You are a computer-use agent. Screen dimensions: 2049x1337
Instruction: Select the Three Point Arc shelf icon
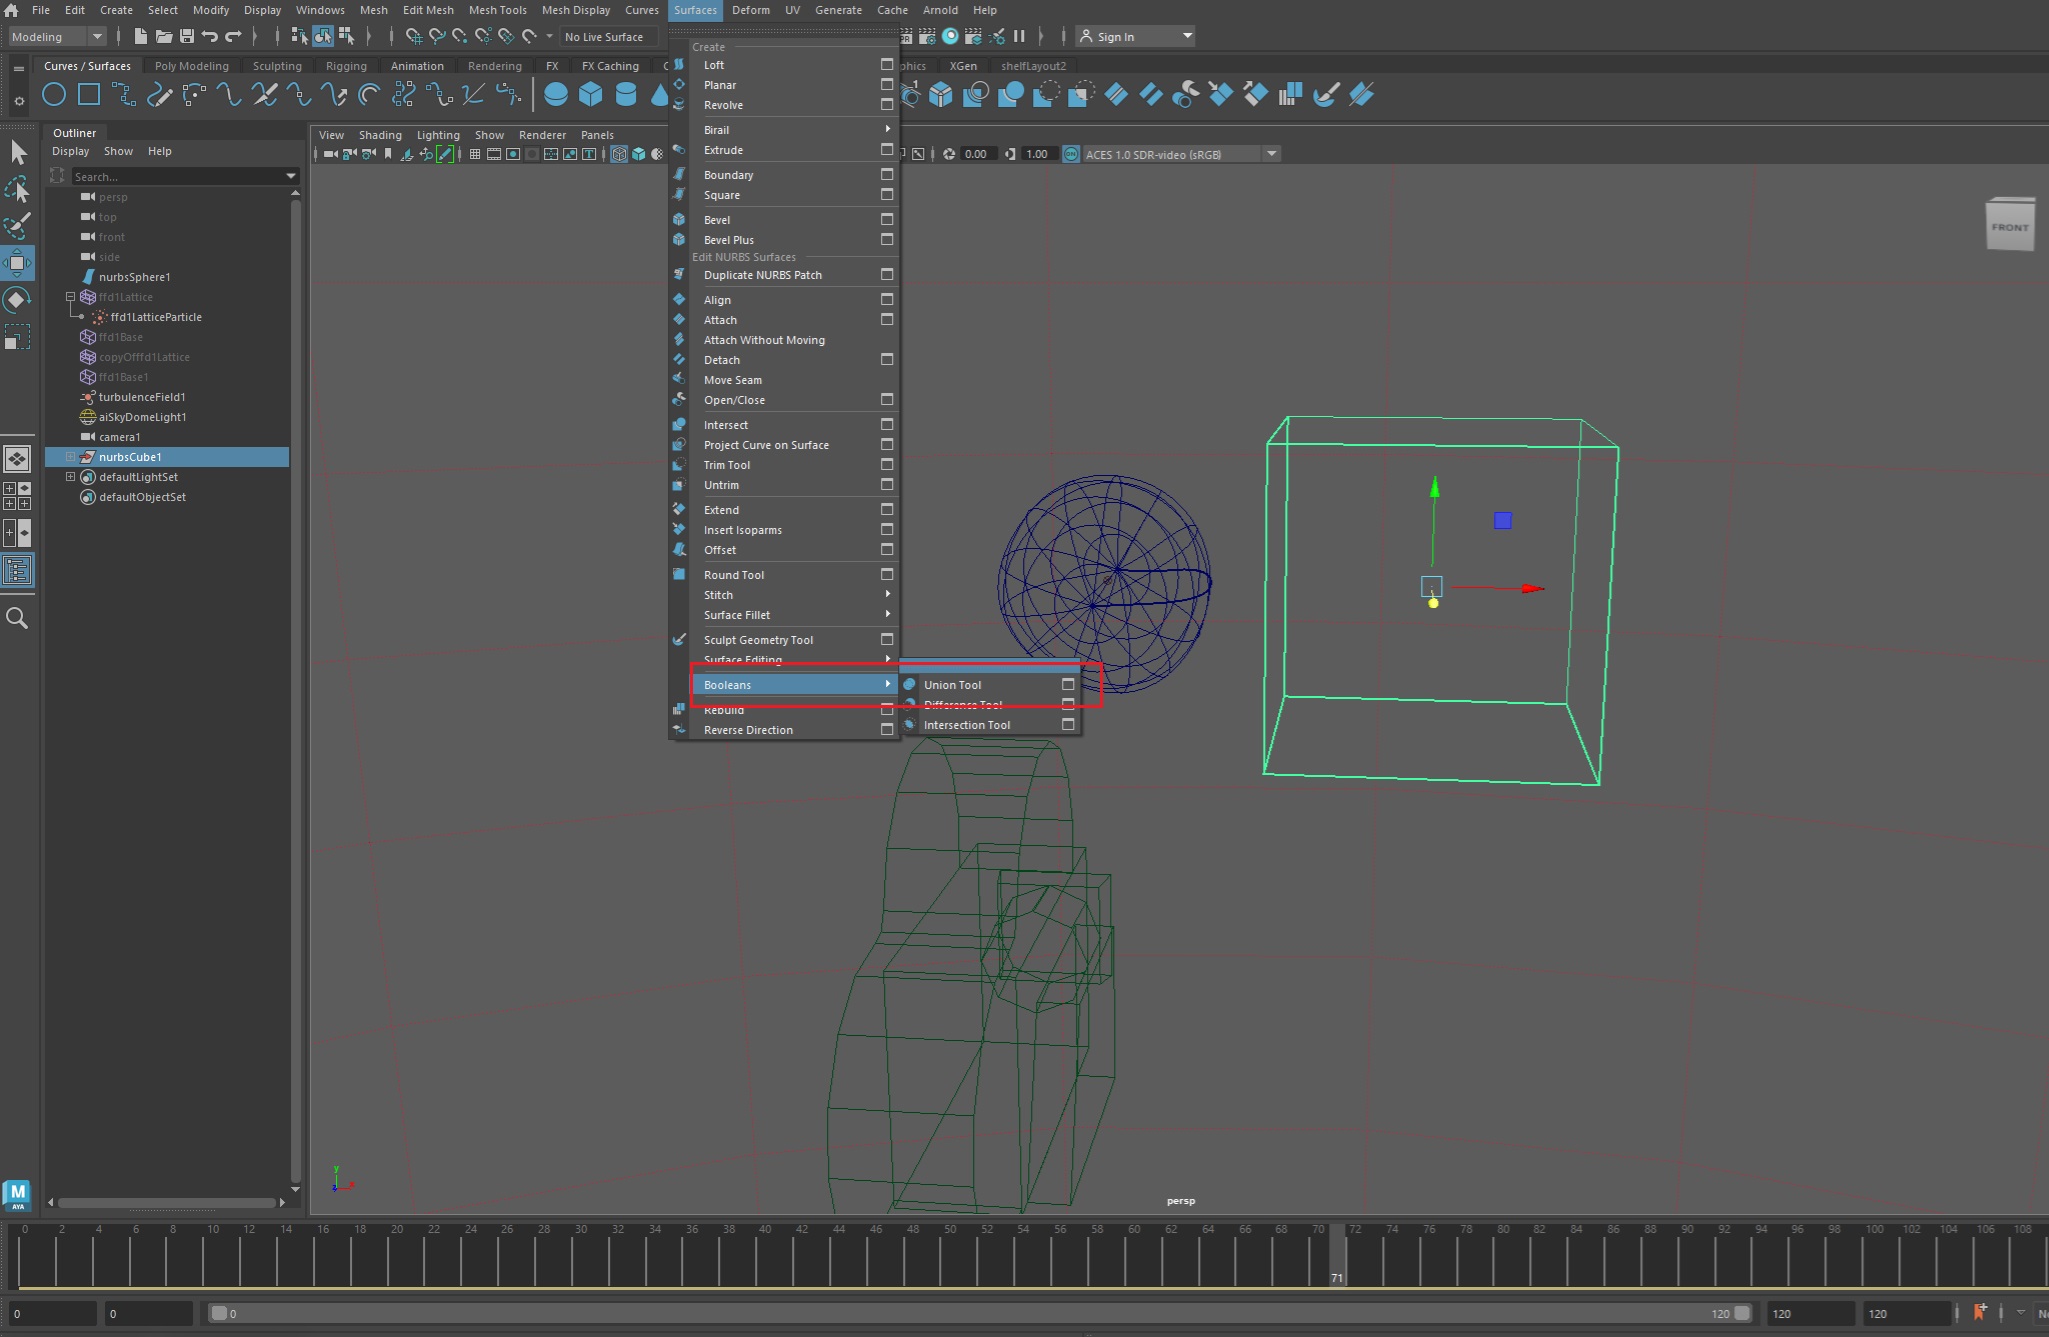pos(194,95)
